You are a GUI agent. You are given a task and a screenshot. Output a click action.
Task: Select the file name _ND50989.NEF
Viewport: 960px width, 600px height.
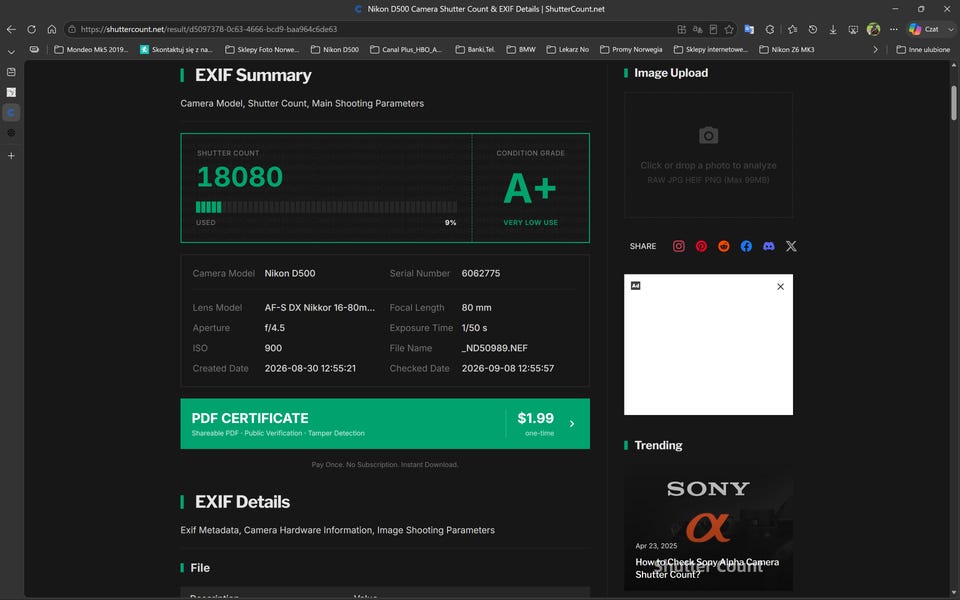tap(494, 348)
